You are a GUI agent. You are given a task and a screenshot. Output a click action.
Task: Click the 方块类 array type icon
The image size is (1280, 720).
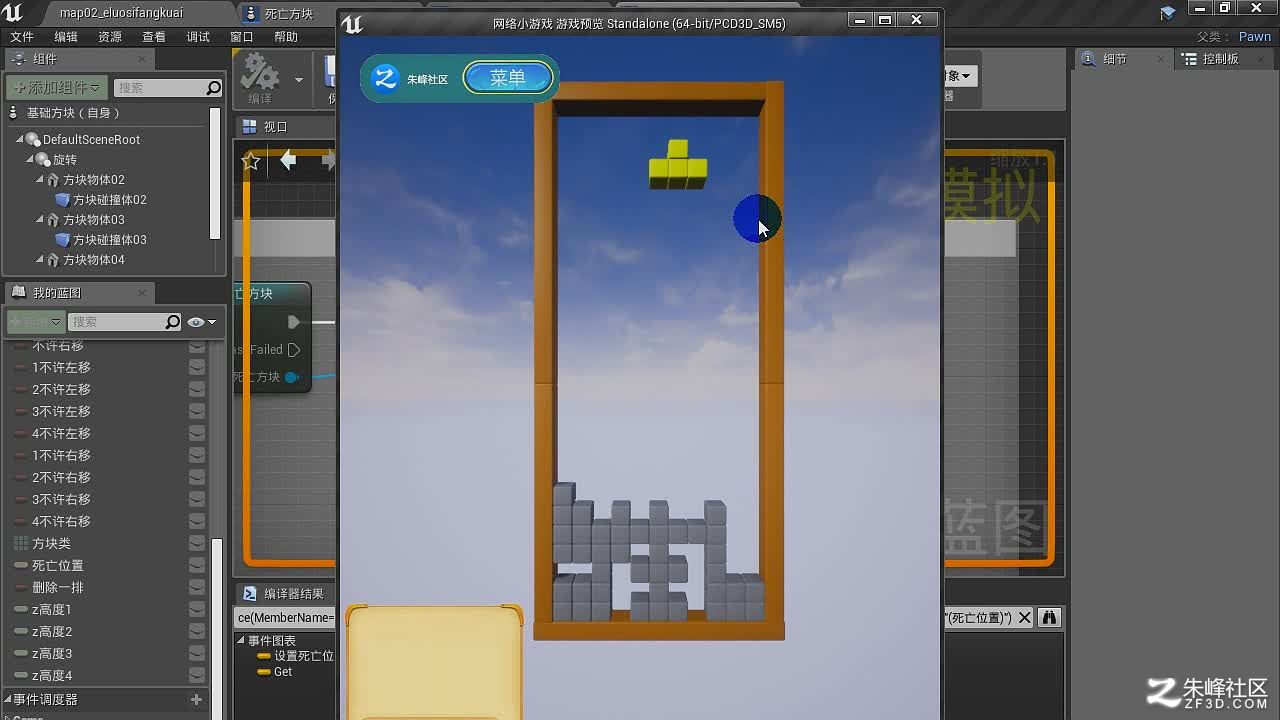coord(21,544)
